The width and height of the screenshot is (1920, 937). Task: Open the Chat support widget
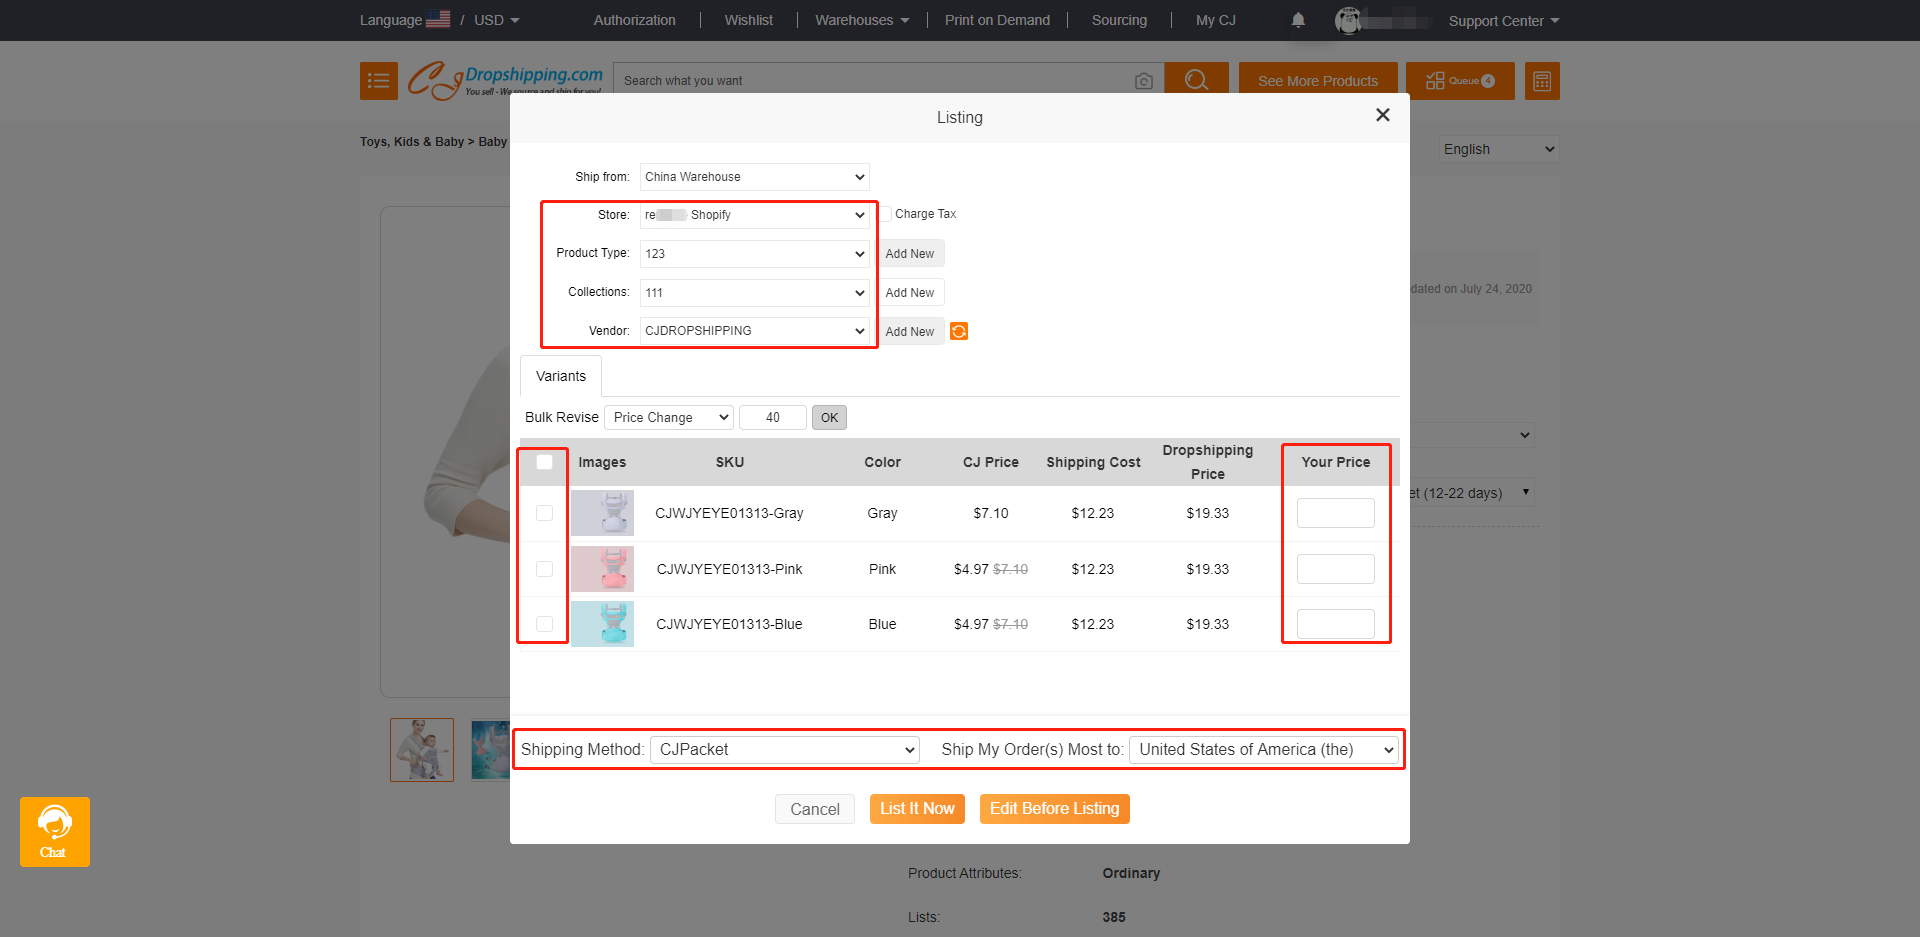(55, 831)
